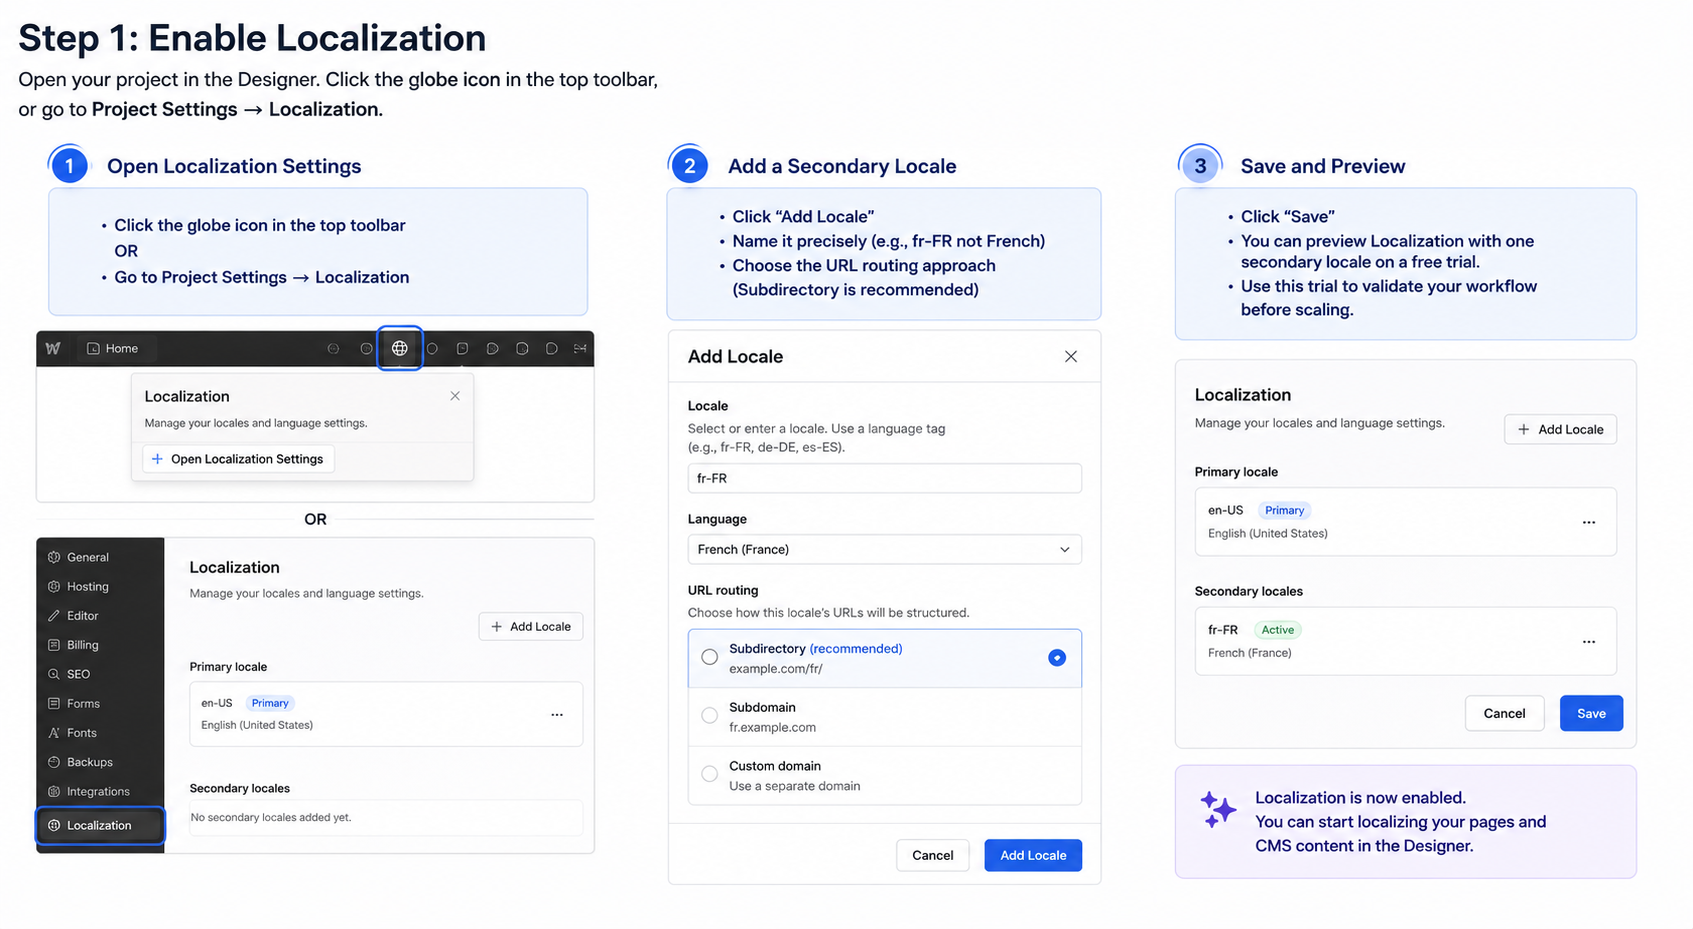The height and width of the screenshot is (929, 1693).
Task: Click Open Localization Settings button
Action: tap(238, 459)
